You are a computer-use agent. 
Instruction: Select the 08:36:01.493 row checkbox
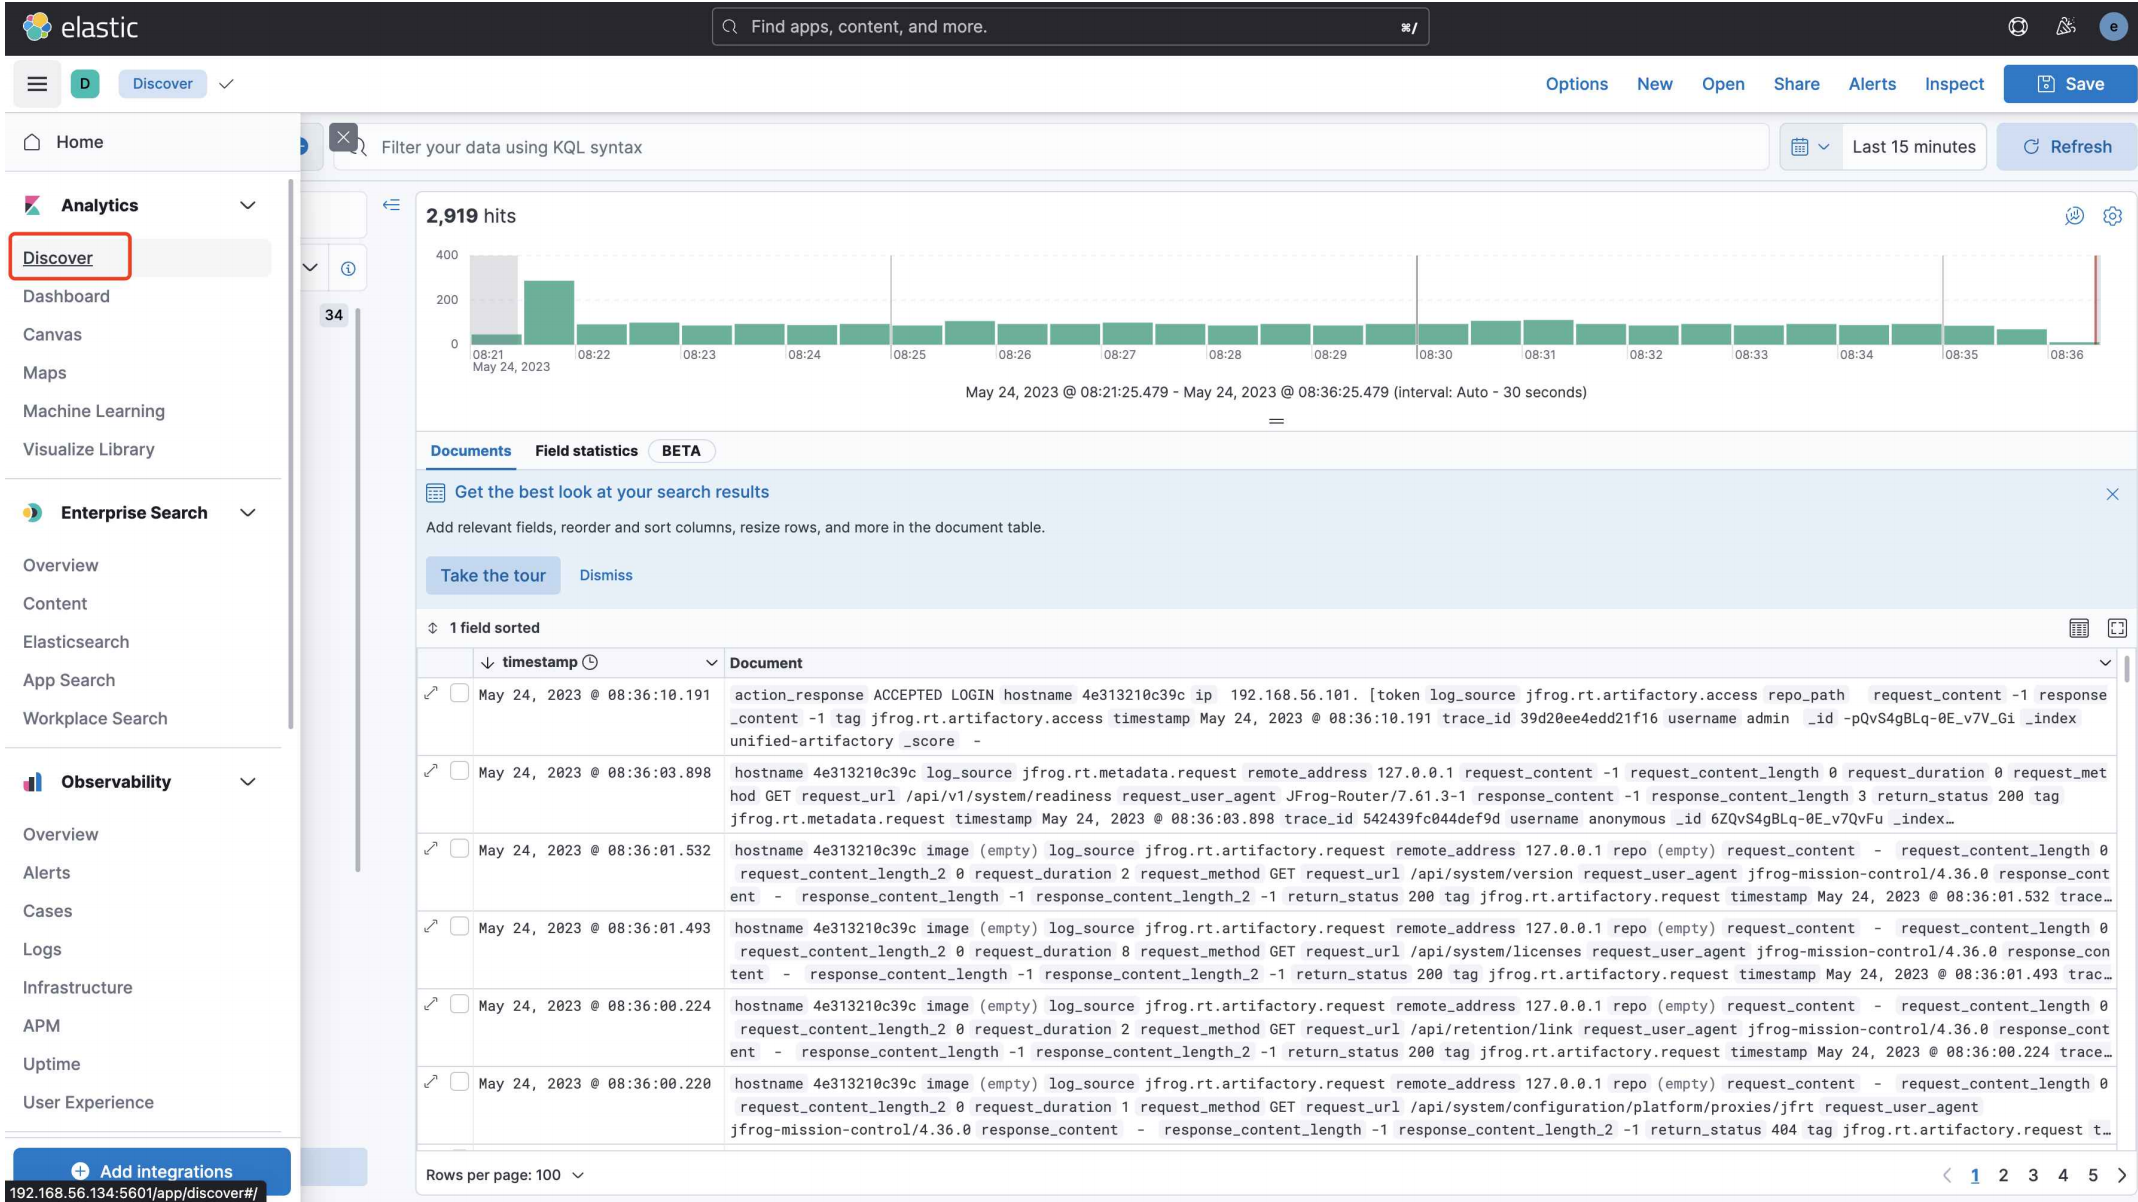pyautogui.click(x=459, y=927)
